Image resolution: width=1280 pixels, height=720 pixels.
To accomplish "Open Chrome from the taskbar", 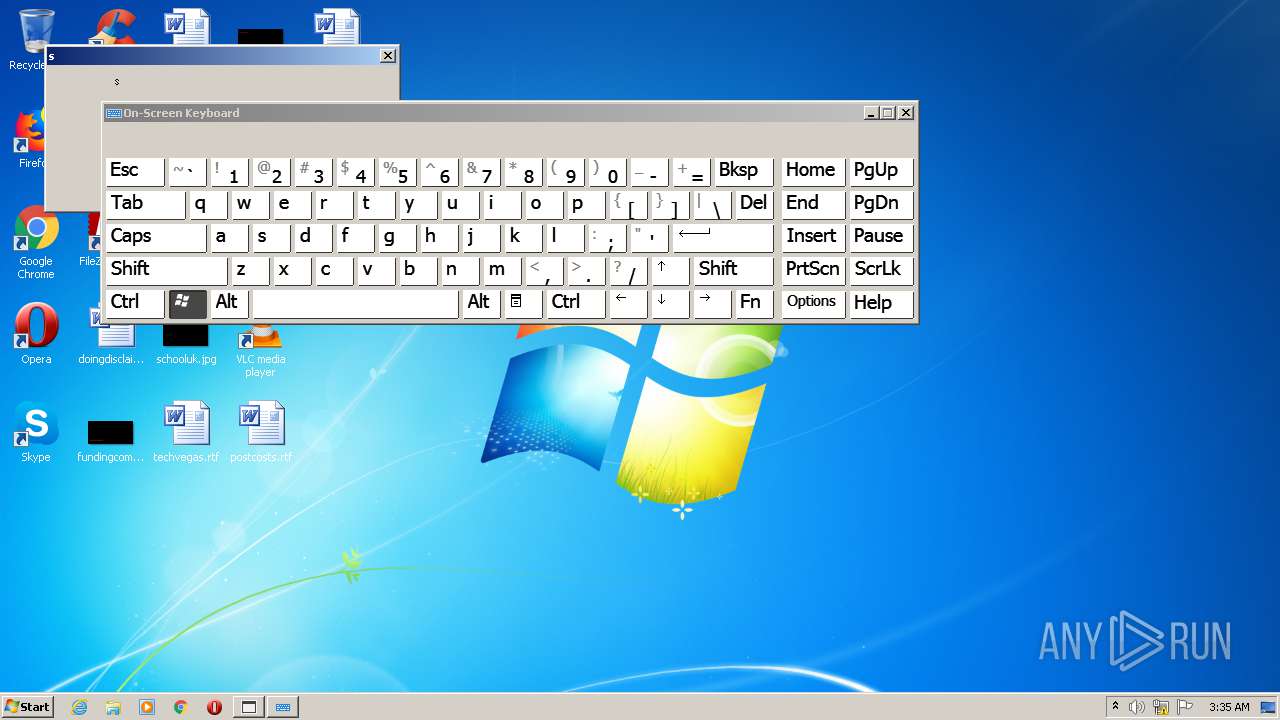I will (x=181, y=707).
